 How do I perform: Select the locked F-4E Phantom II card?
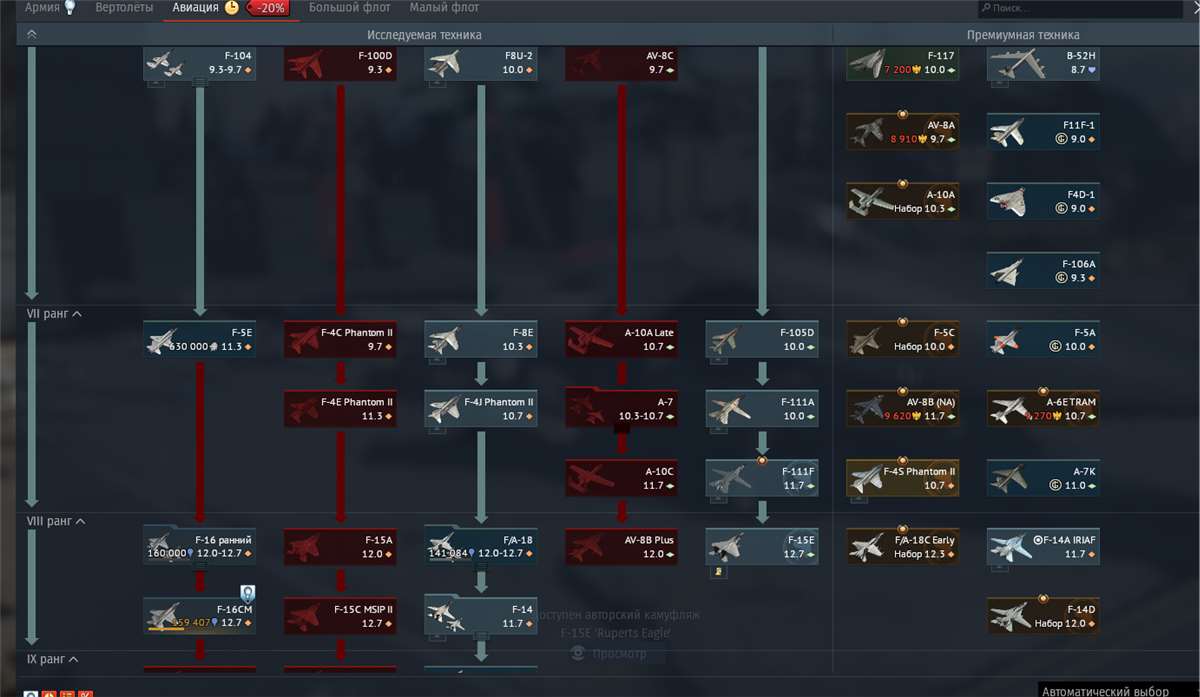tap(340, 408)
